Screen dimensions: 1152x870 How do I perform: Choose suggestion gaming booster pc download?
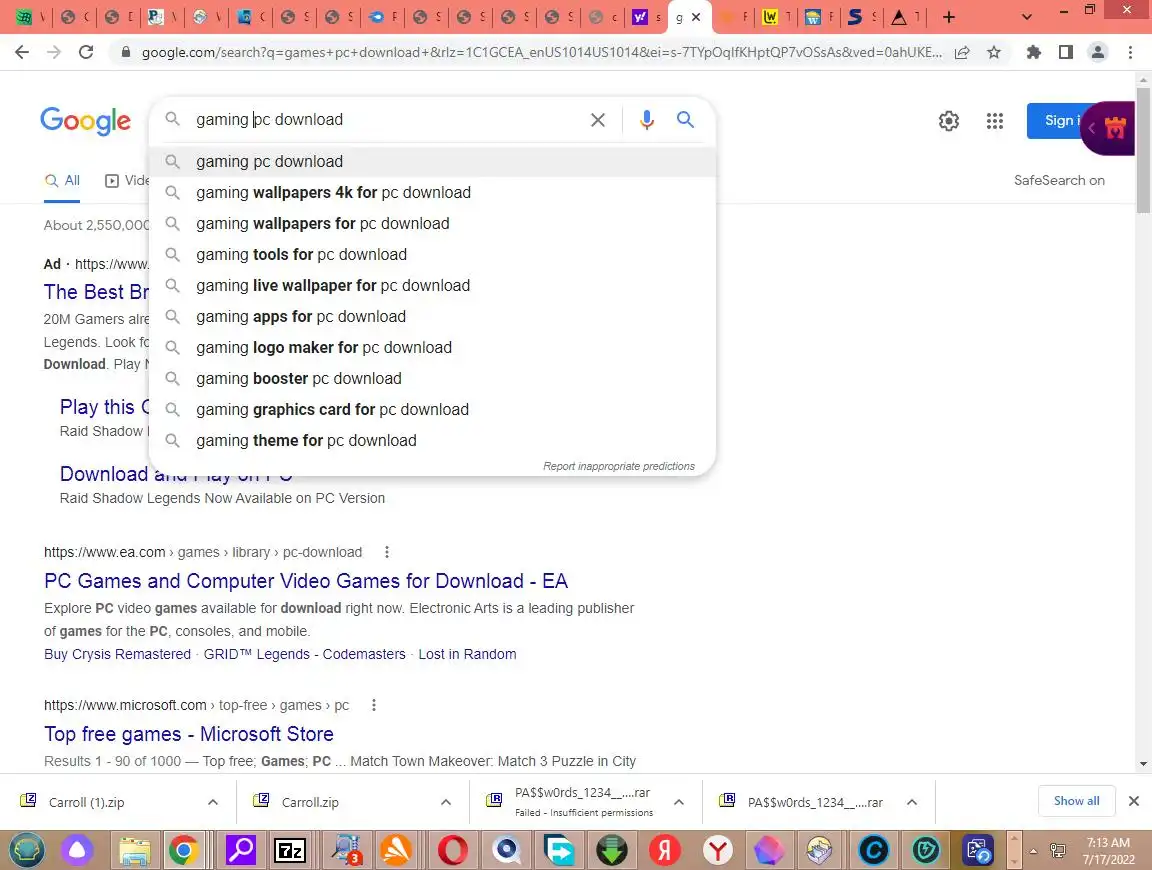coord(432,378)
